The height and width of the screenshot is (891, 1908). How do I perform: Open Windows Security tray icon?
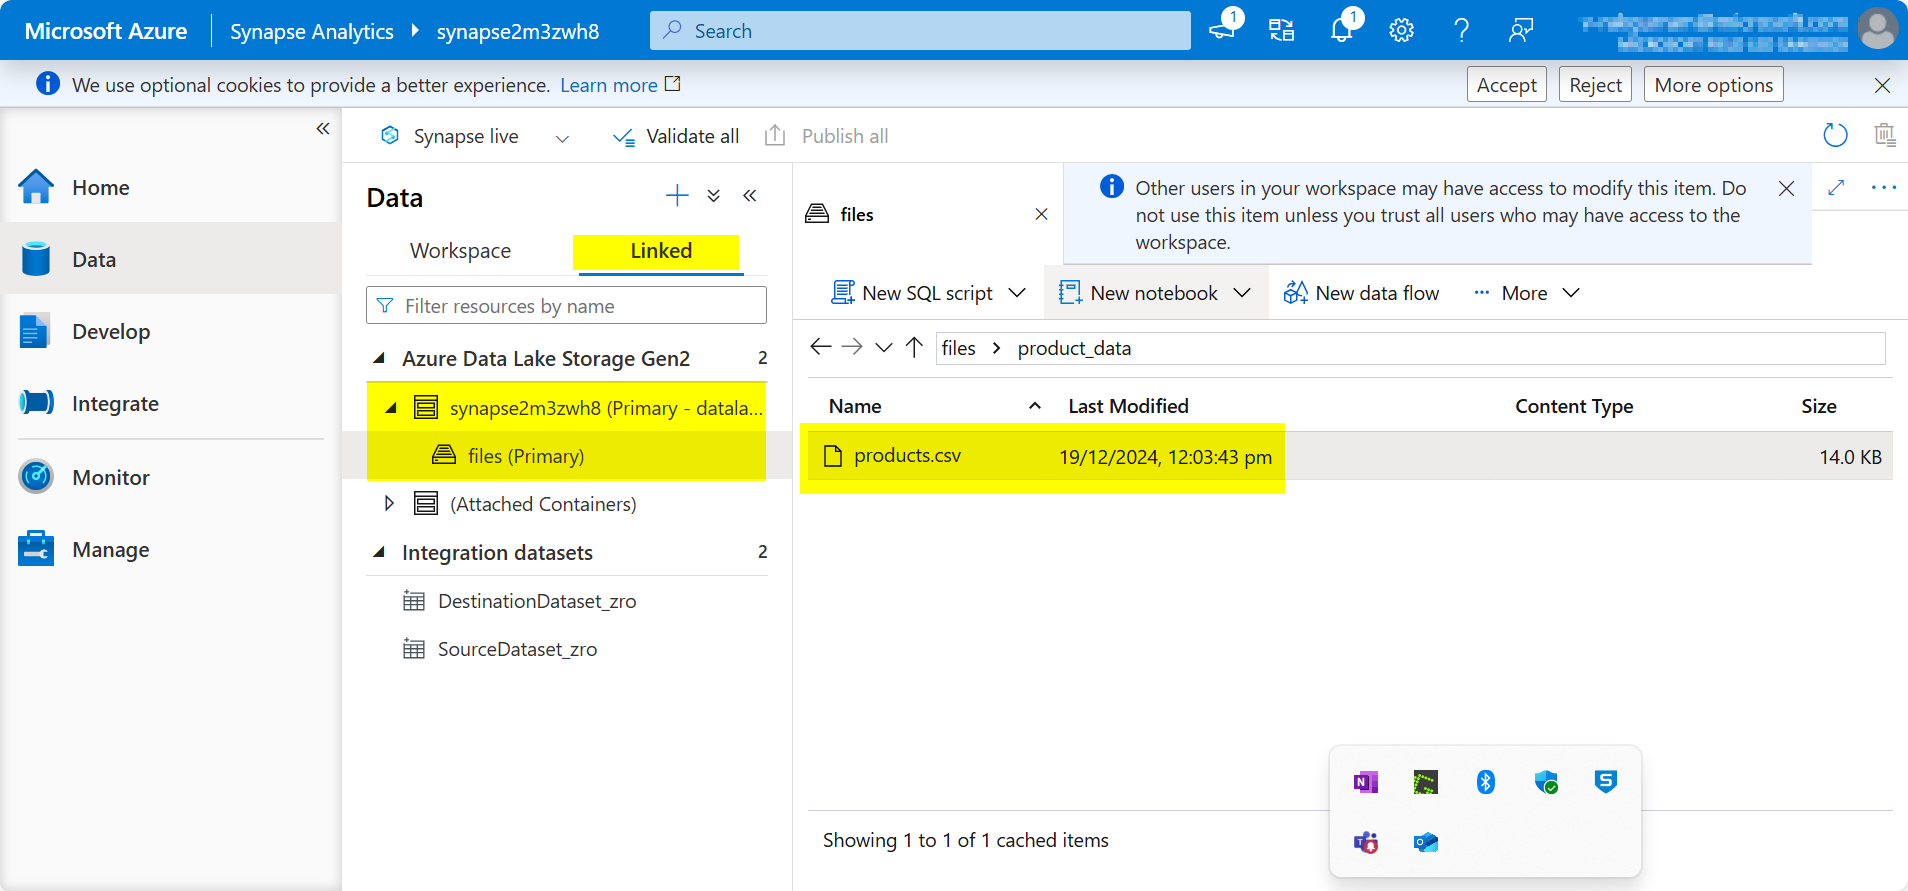[1546, 782]
